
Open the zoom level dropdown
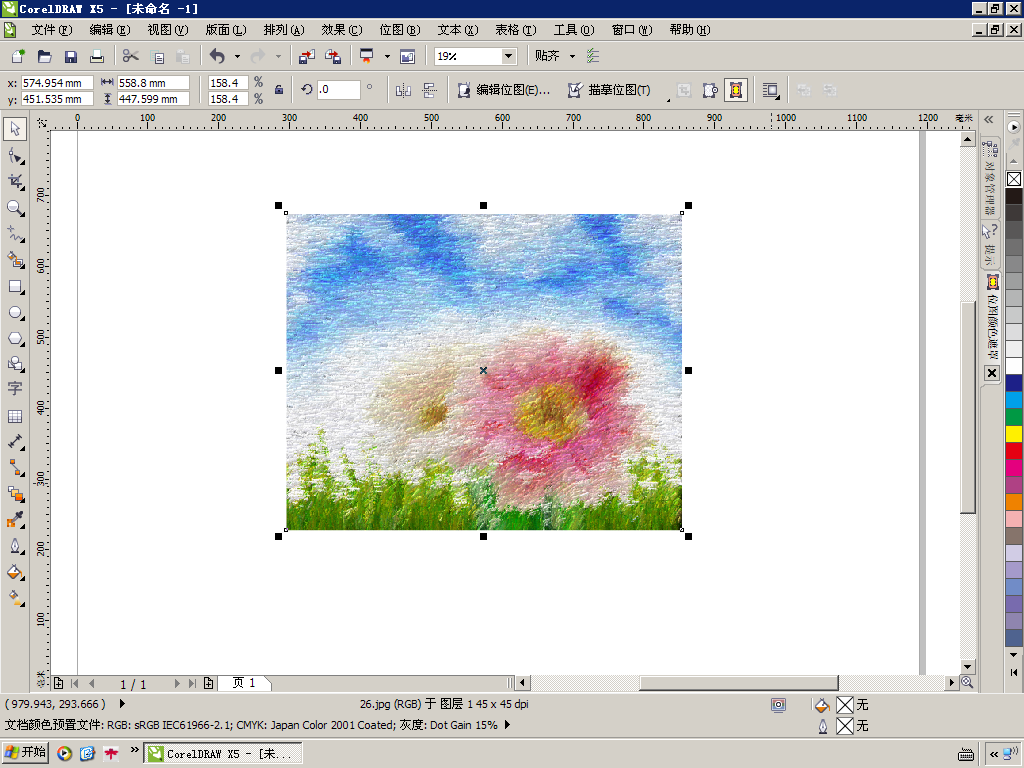[x=508, y=56]
